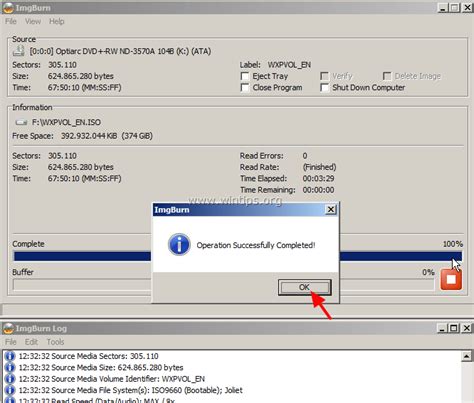Click the red stop button
Viewport: 474px width, 403px height.
tap(451, 279)
